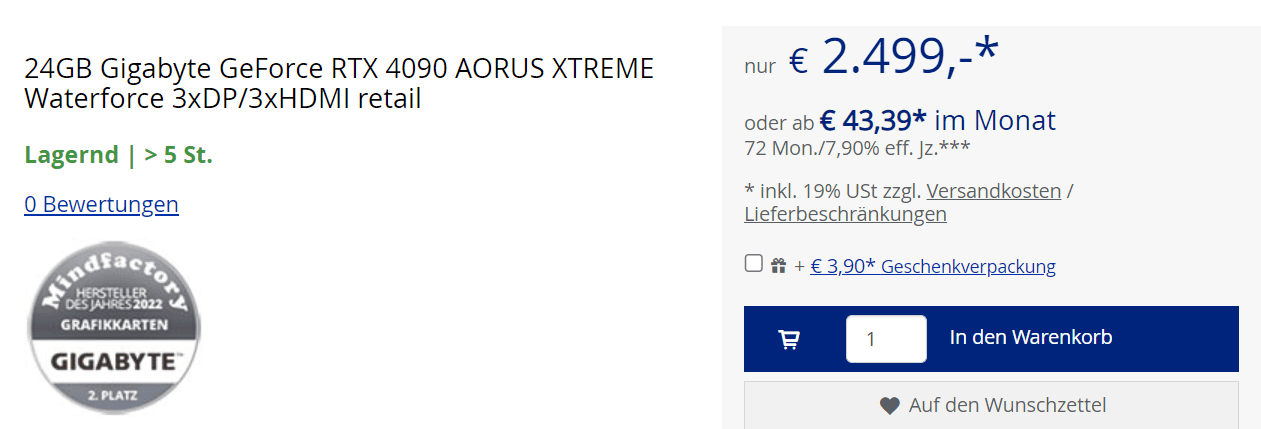Click the heart wishlist icon
The height and width of the screenshot is (429, 1261).
click(x=889, y=406)
